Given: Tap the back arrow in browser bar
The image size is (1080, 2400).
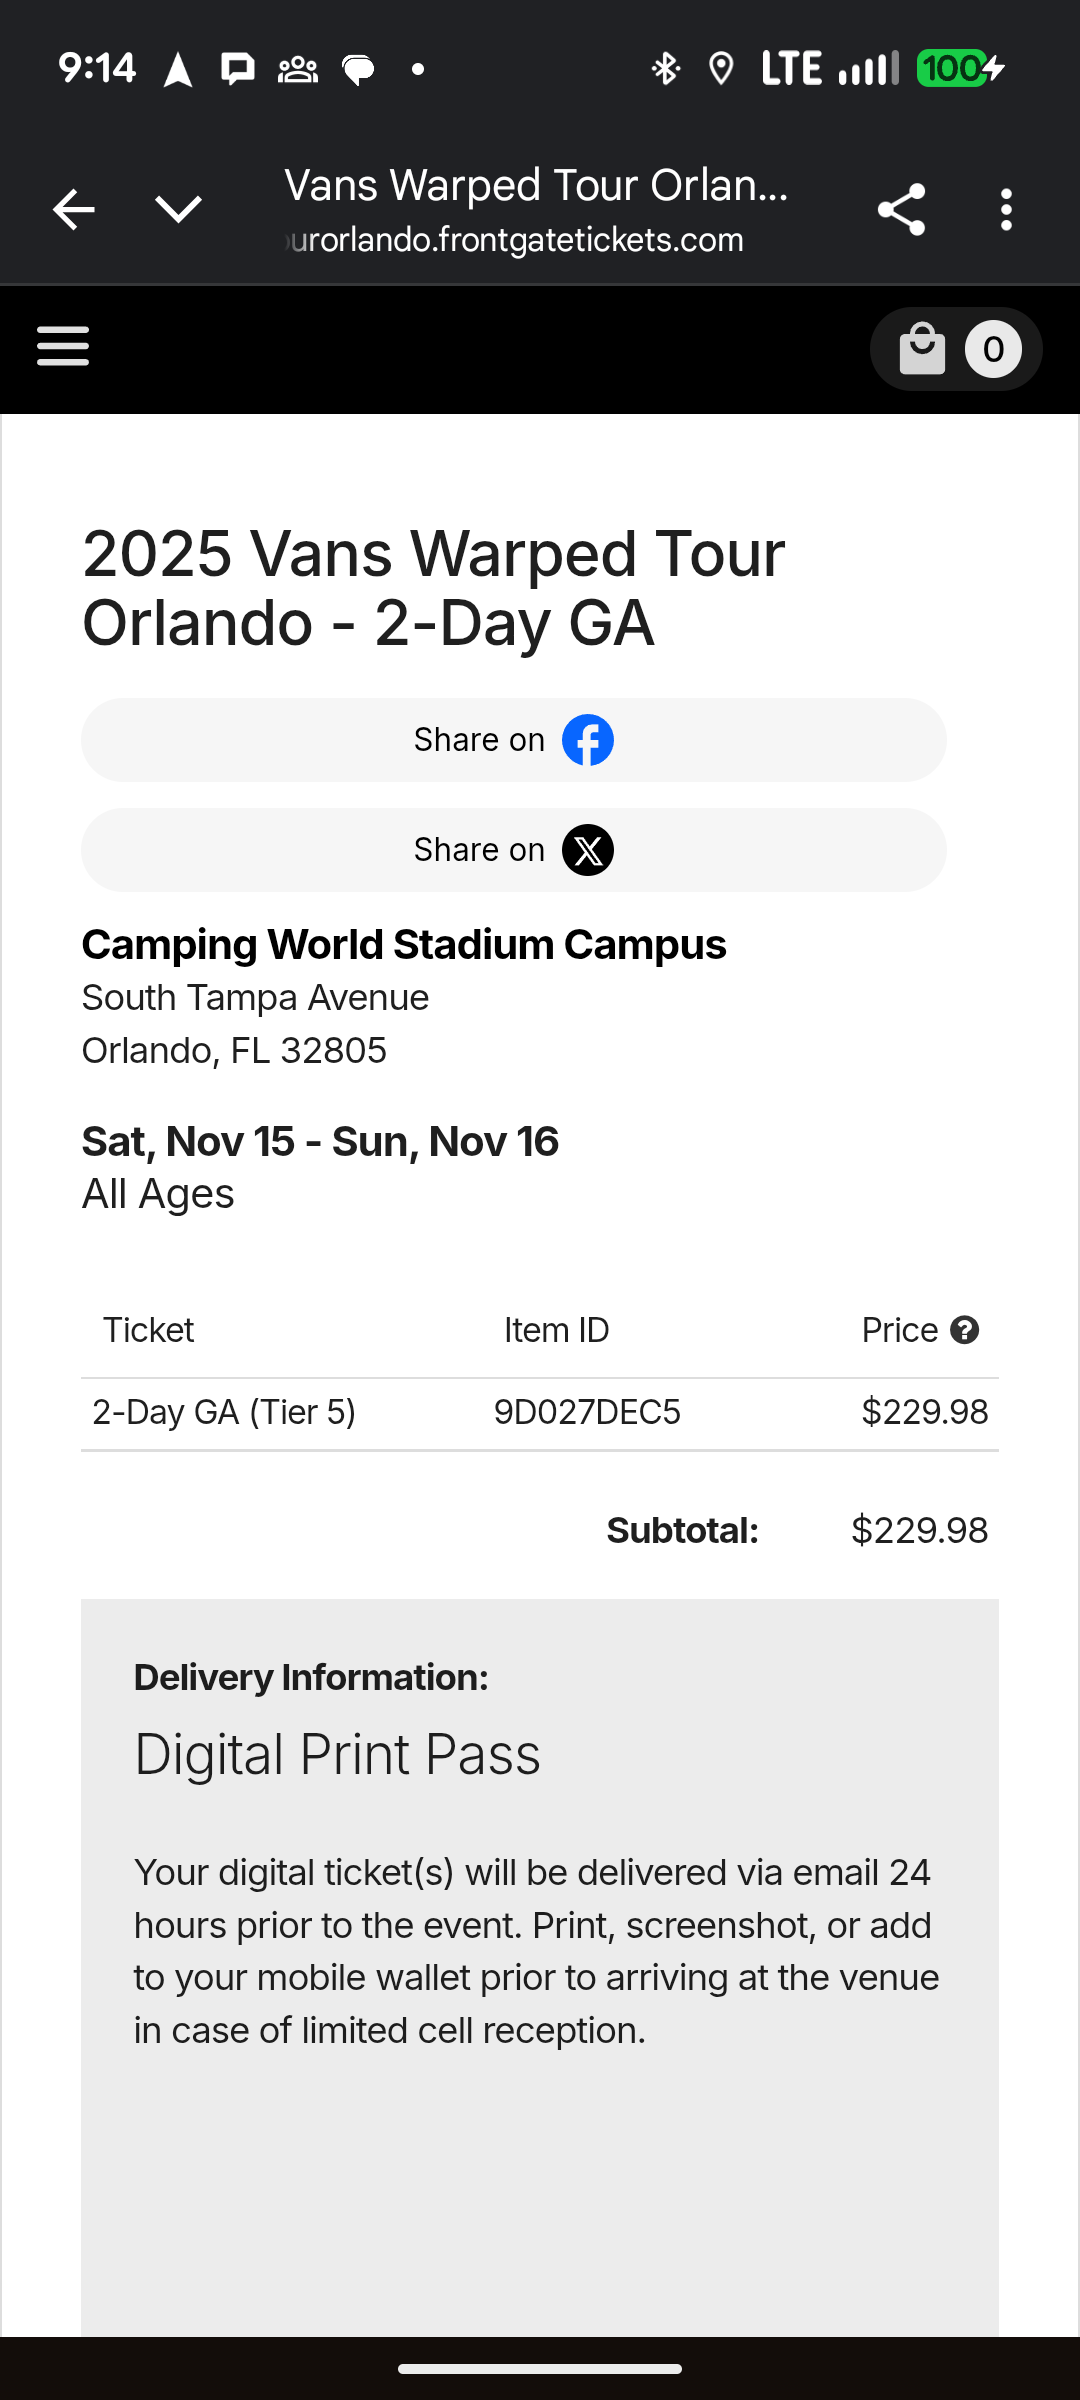Looking at the screenshot, I should coord(74,210).
